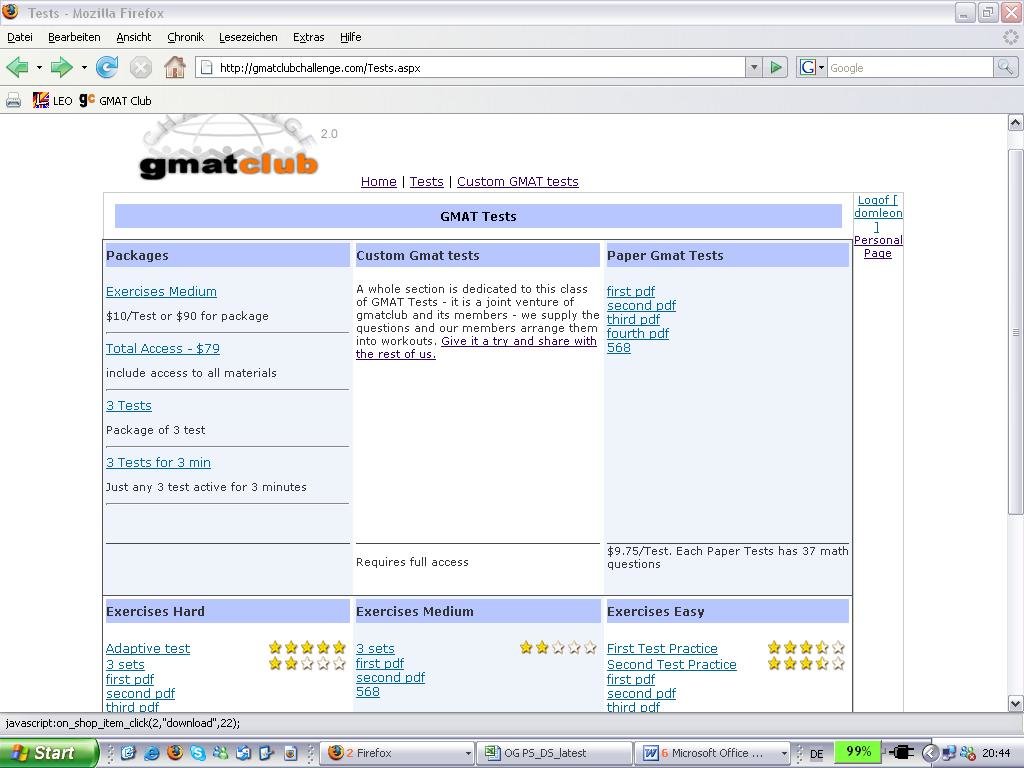Open the Datei menu
This screenshot has width=1024, height=768.
point(20,37)
